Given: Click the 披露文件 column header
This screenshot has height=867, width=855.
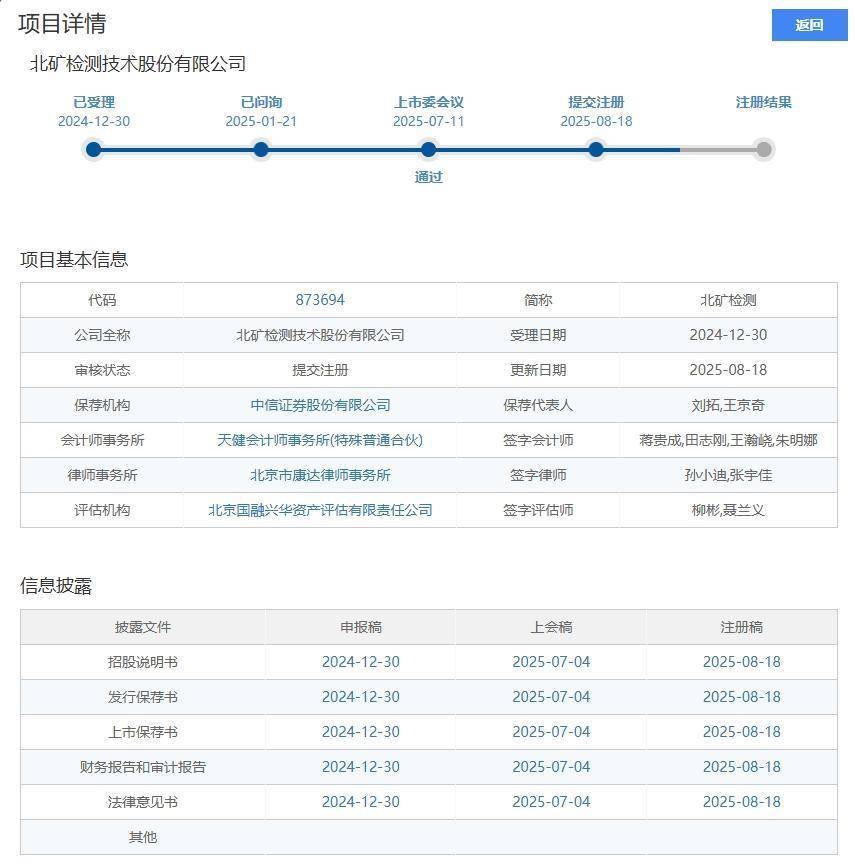Looking at the screenshot, I should coord(143,627).
